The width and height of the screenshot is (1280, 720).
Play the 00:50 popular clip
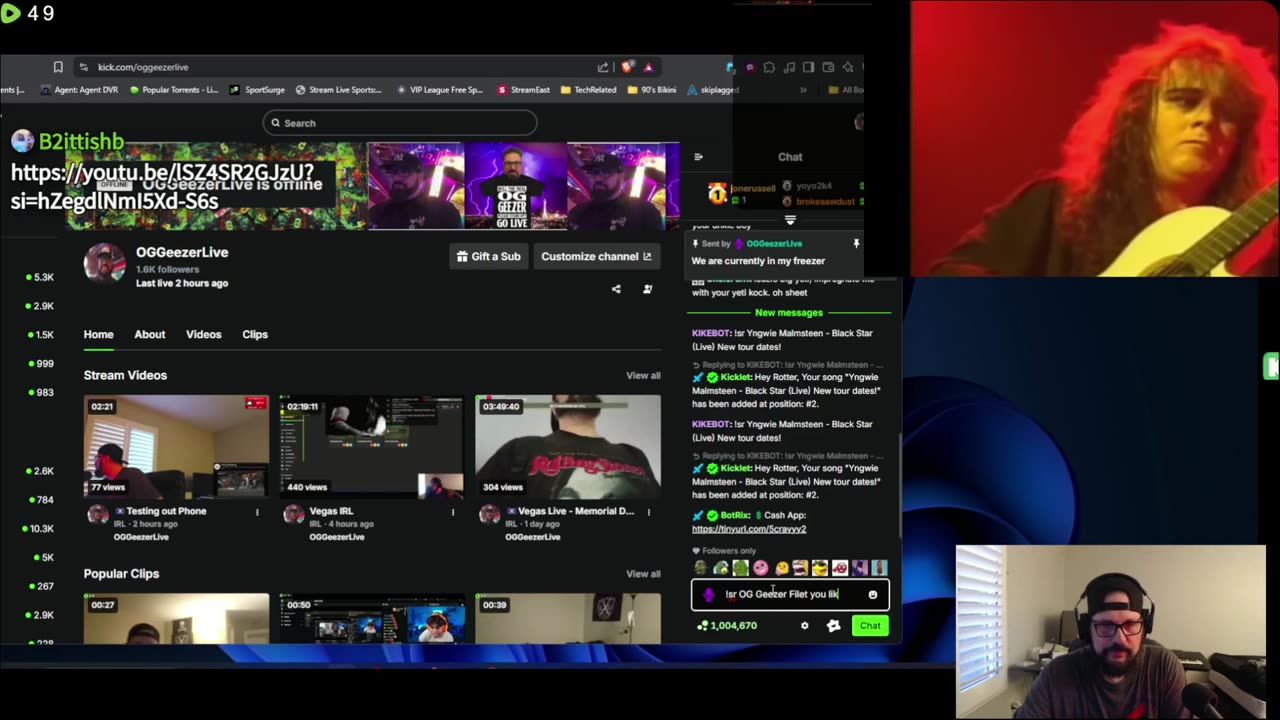372,619
